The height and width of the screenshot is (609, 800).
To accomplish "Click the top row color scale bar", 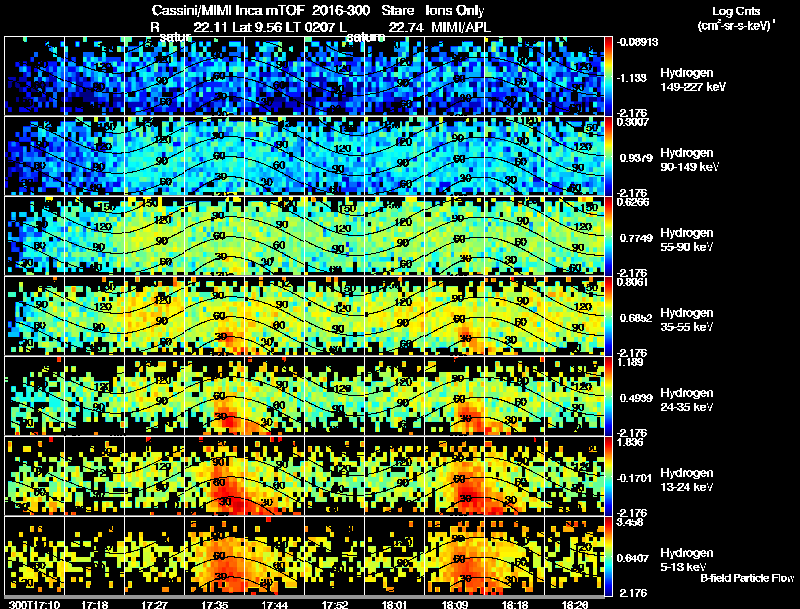I will tap(608, 76).
